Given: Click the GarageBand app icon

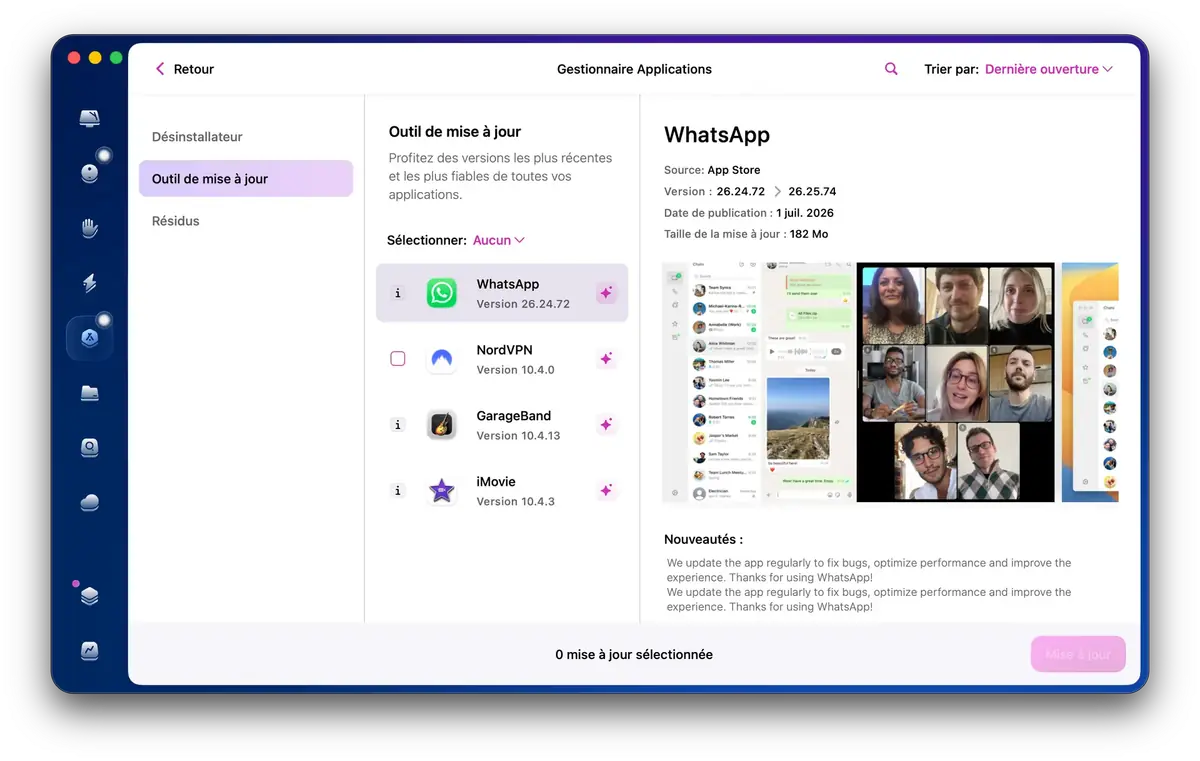Looking at the screenshot, I should [442, 425].
